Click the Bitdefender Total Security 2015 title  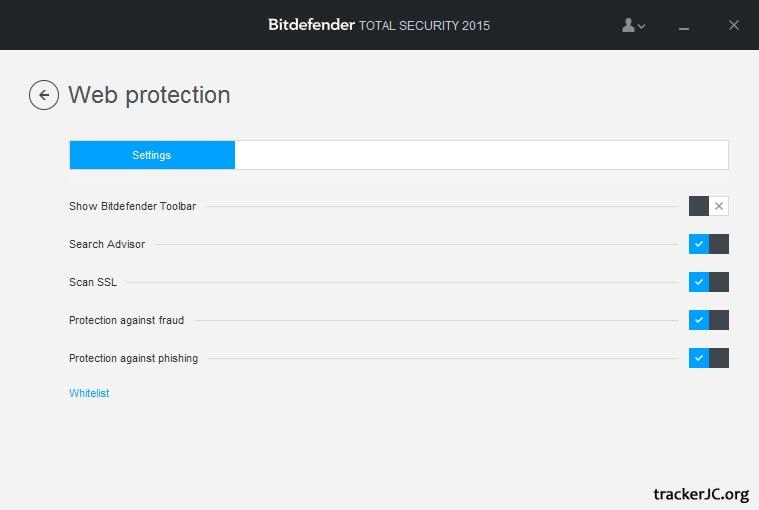pos(379,25)
